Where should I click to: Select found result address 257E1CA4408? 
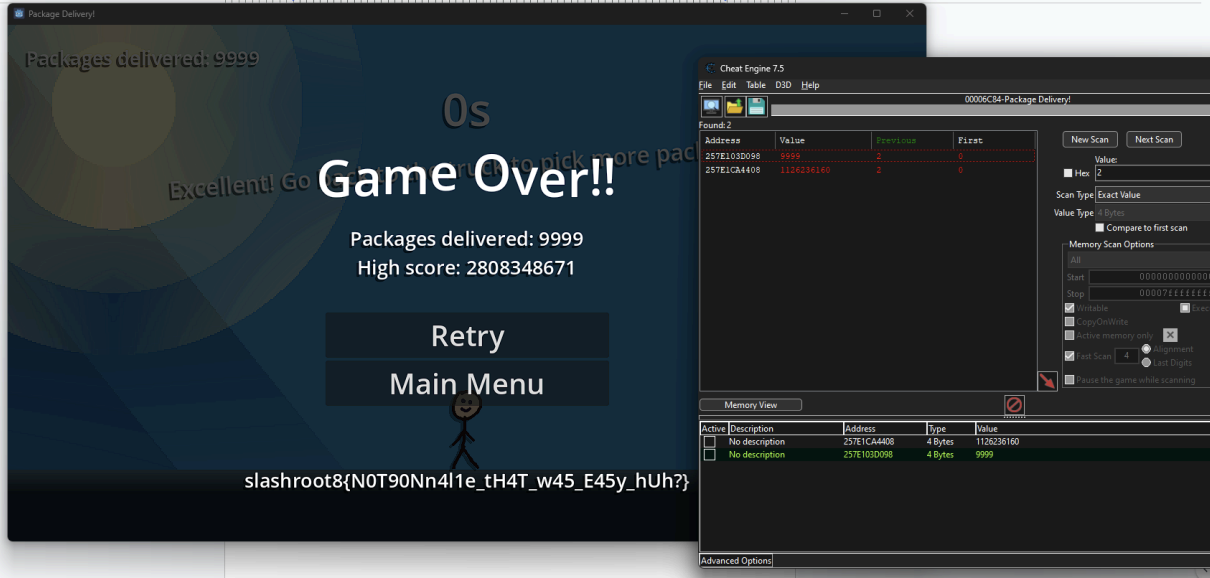[x=733, y=170]
